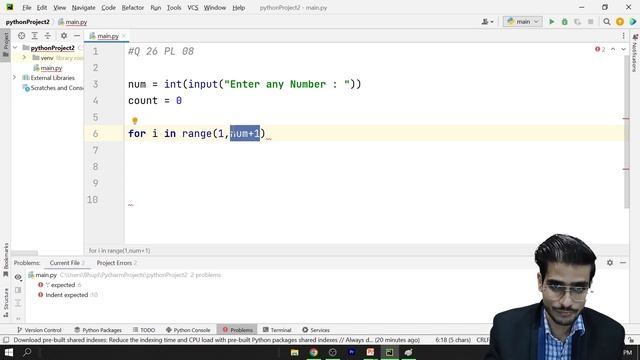Image resolution: width=640 pixels, height=360 pixels.
Task: Open Chrome from the taskbar
Action: coord(313,352)
